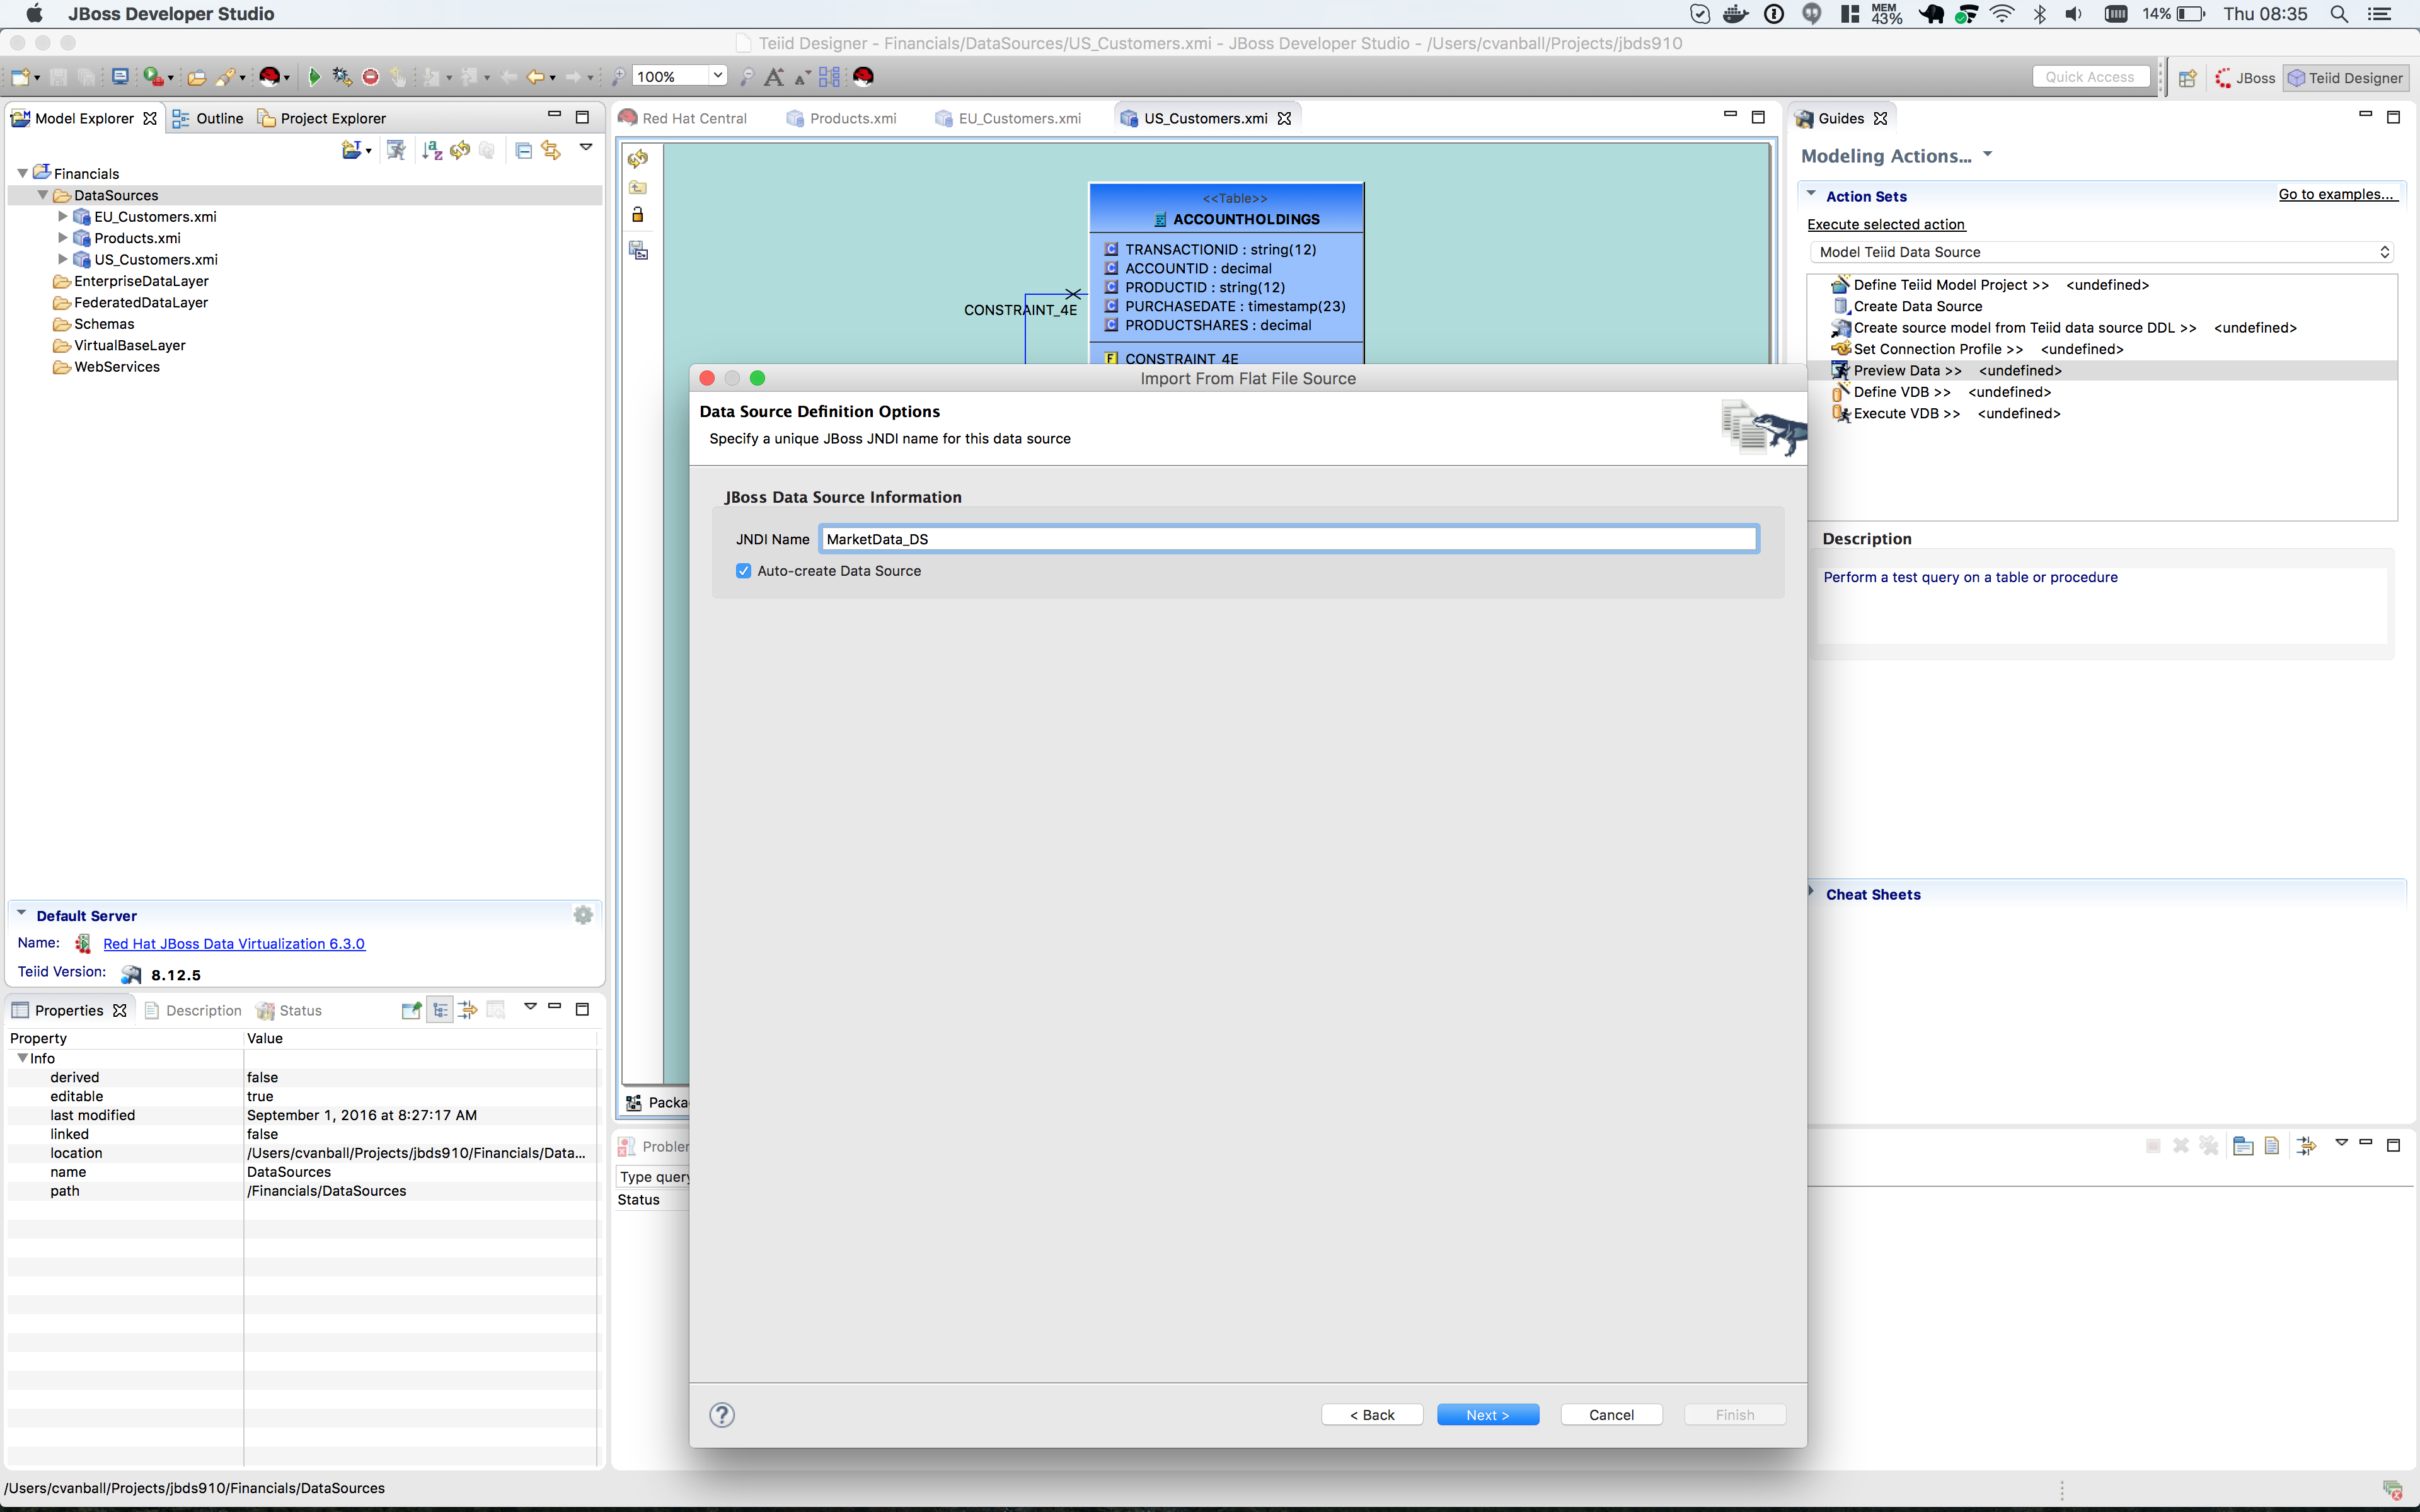Click the green Run (Execute) toolbar icon
The height and width of the screenshot is (1512, 2420).
pyautogui.click(x=314, y=77)
